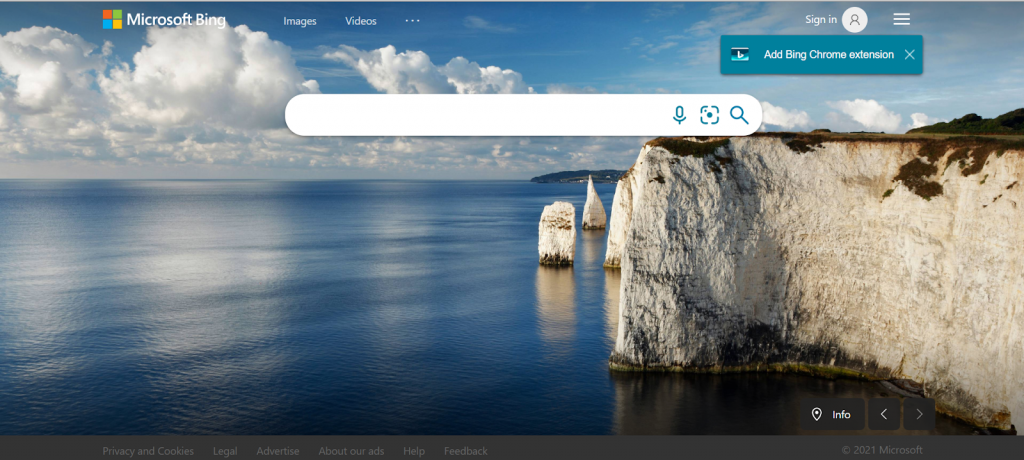Click inside the search text box
Screen dimensions: 1024x460
click(475, 115)
